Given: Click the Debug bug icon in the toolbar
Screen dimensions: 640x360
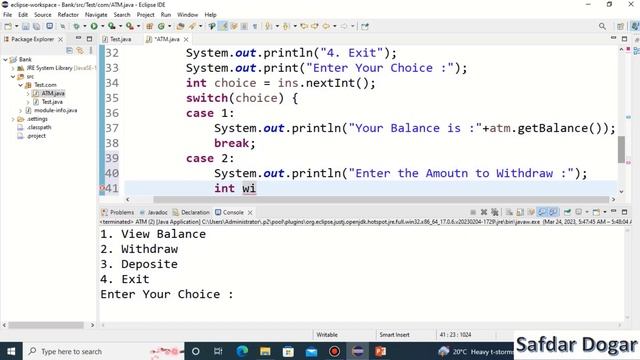Looking at the screenshot, I should 76,26.
